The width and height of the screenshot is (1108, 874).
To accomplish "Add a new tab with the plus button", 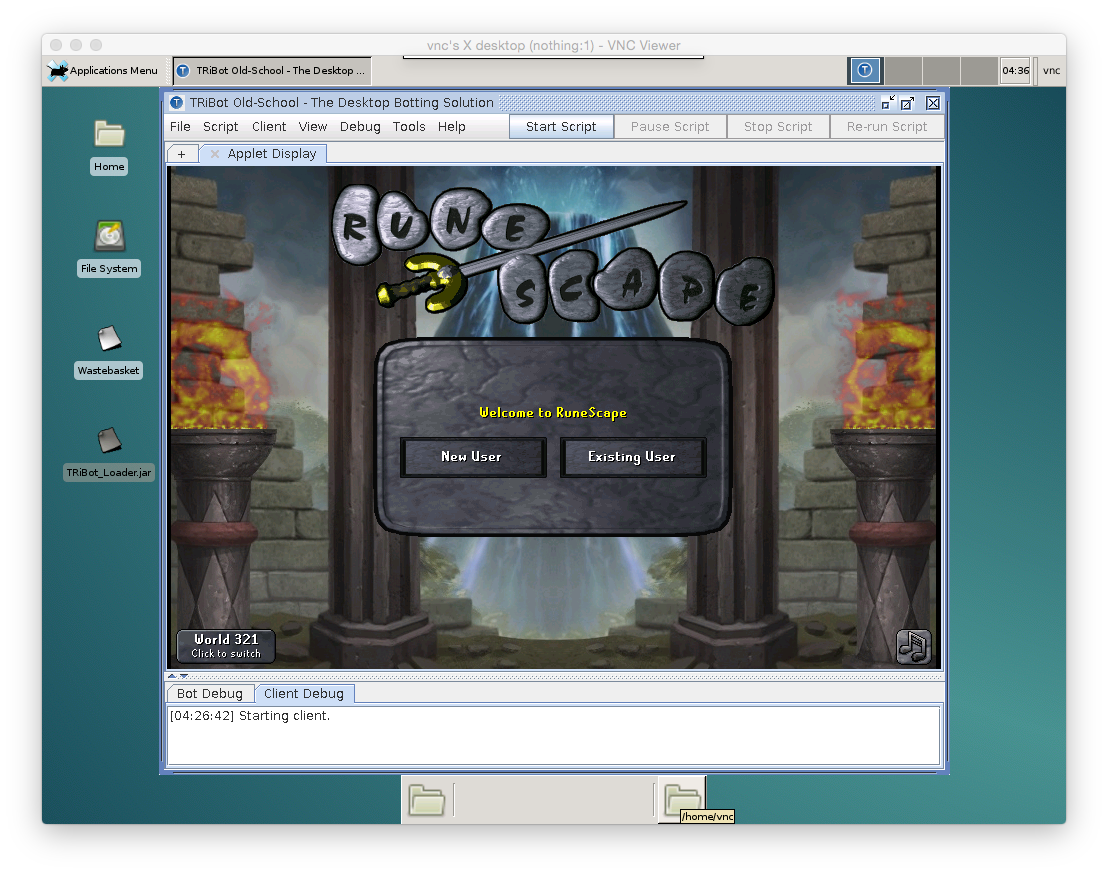I will tap(182, 154).
